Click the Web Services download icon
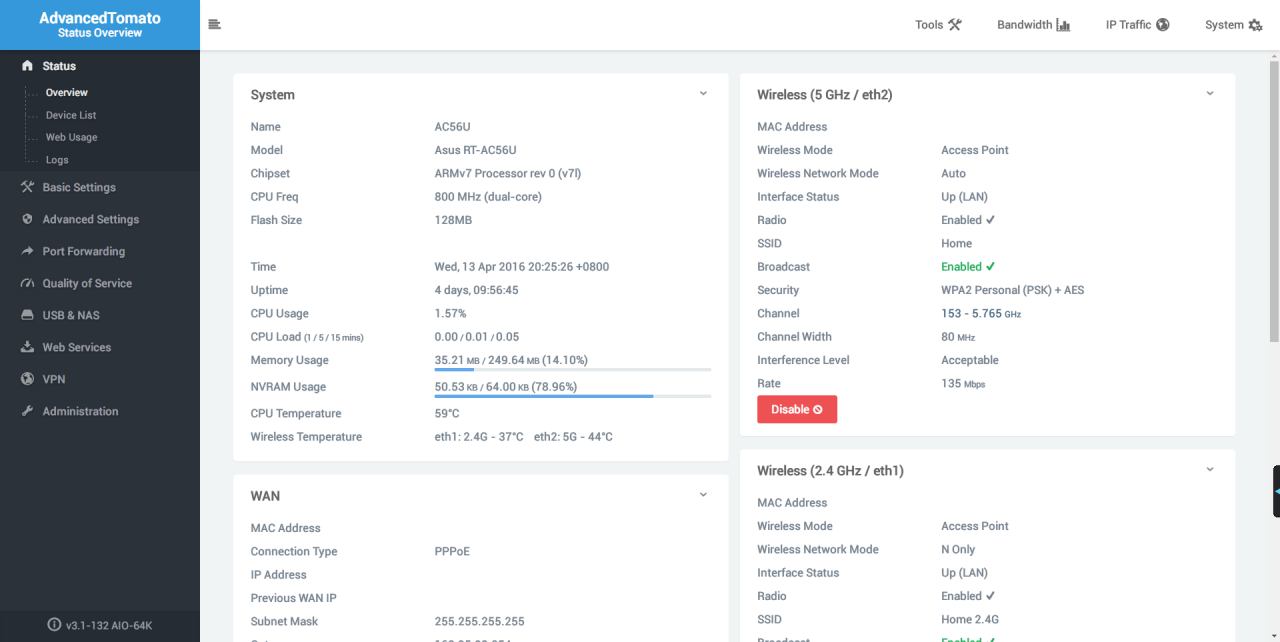Image resolution: width=1280 pixels, height=642 pixels. coord(27,347)
